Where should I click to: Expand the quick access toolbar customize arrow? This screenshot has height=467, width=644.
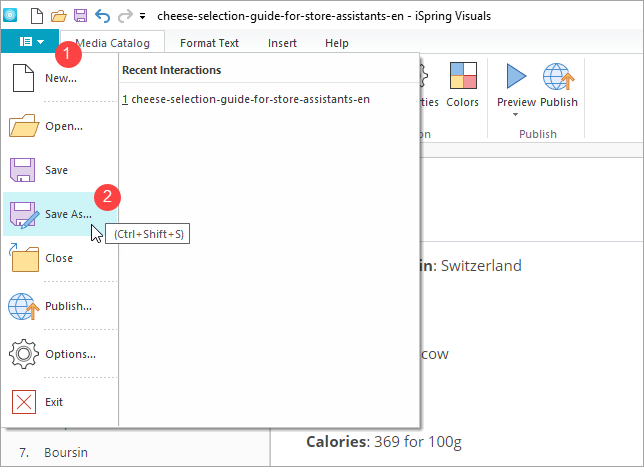pyautogui.click(x=143, y=16)
